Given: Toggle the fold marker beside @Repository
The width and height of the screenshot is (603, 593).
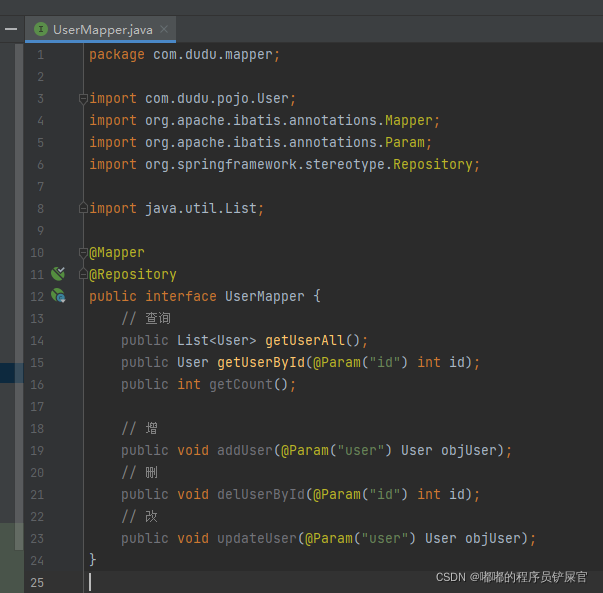Looking at the screenshot, I should tap(83, 275).
